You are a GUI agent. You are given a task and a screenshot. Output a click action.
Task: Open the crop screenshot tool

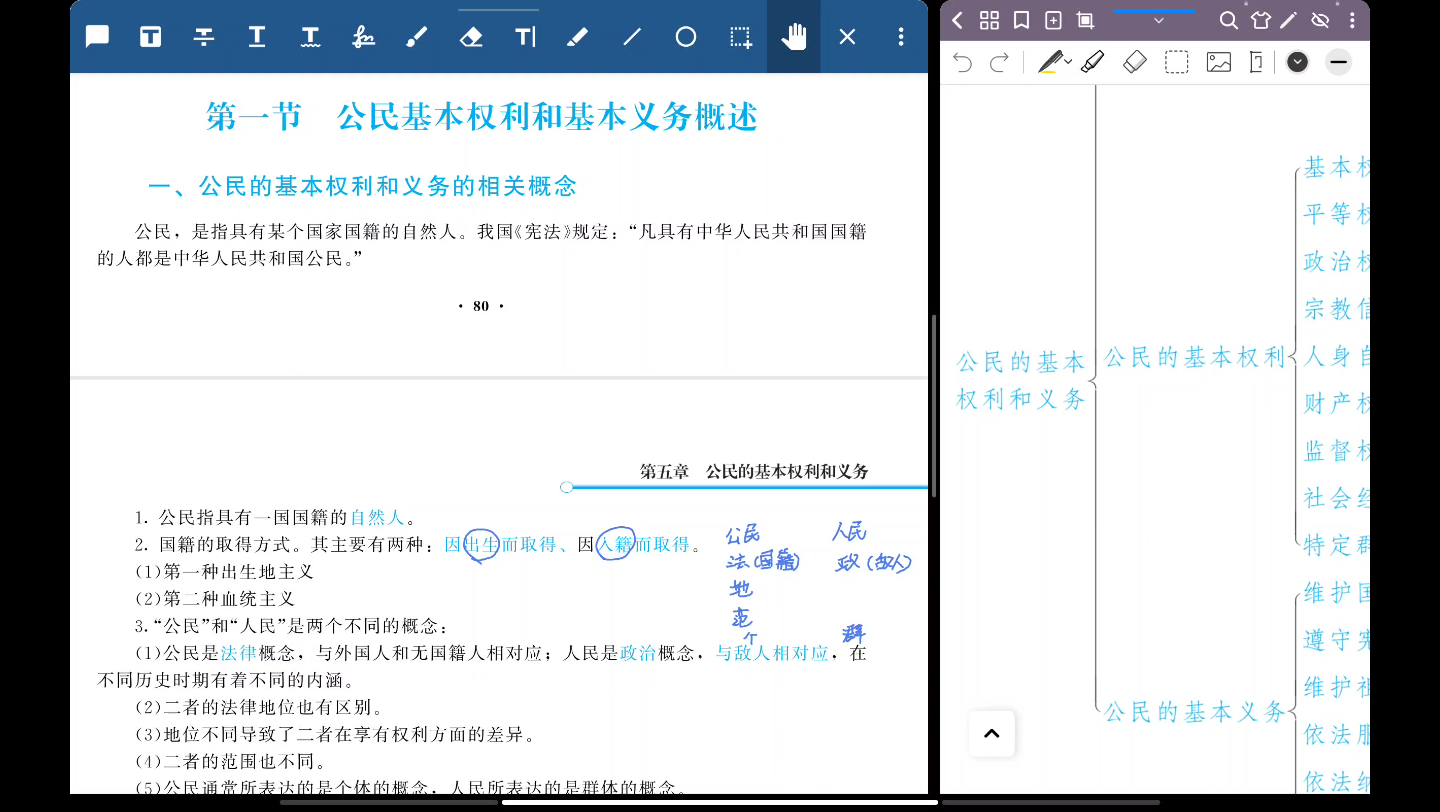click(x=1085, y=20)
